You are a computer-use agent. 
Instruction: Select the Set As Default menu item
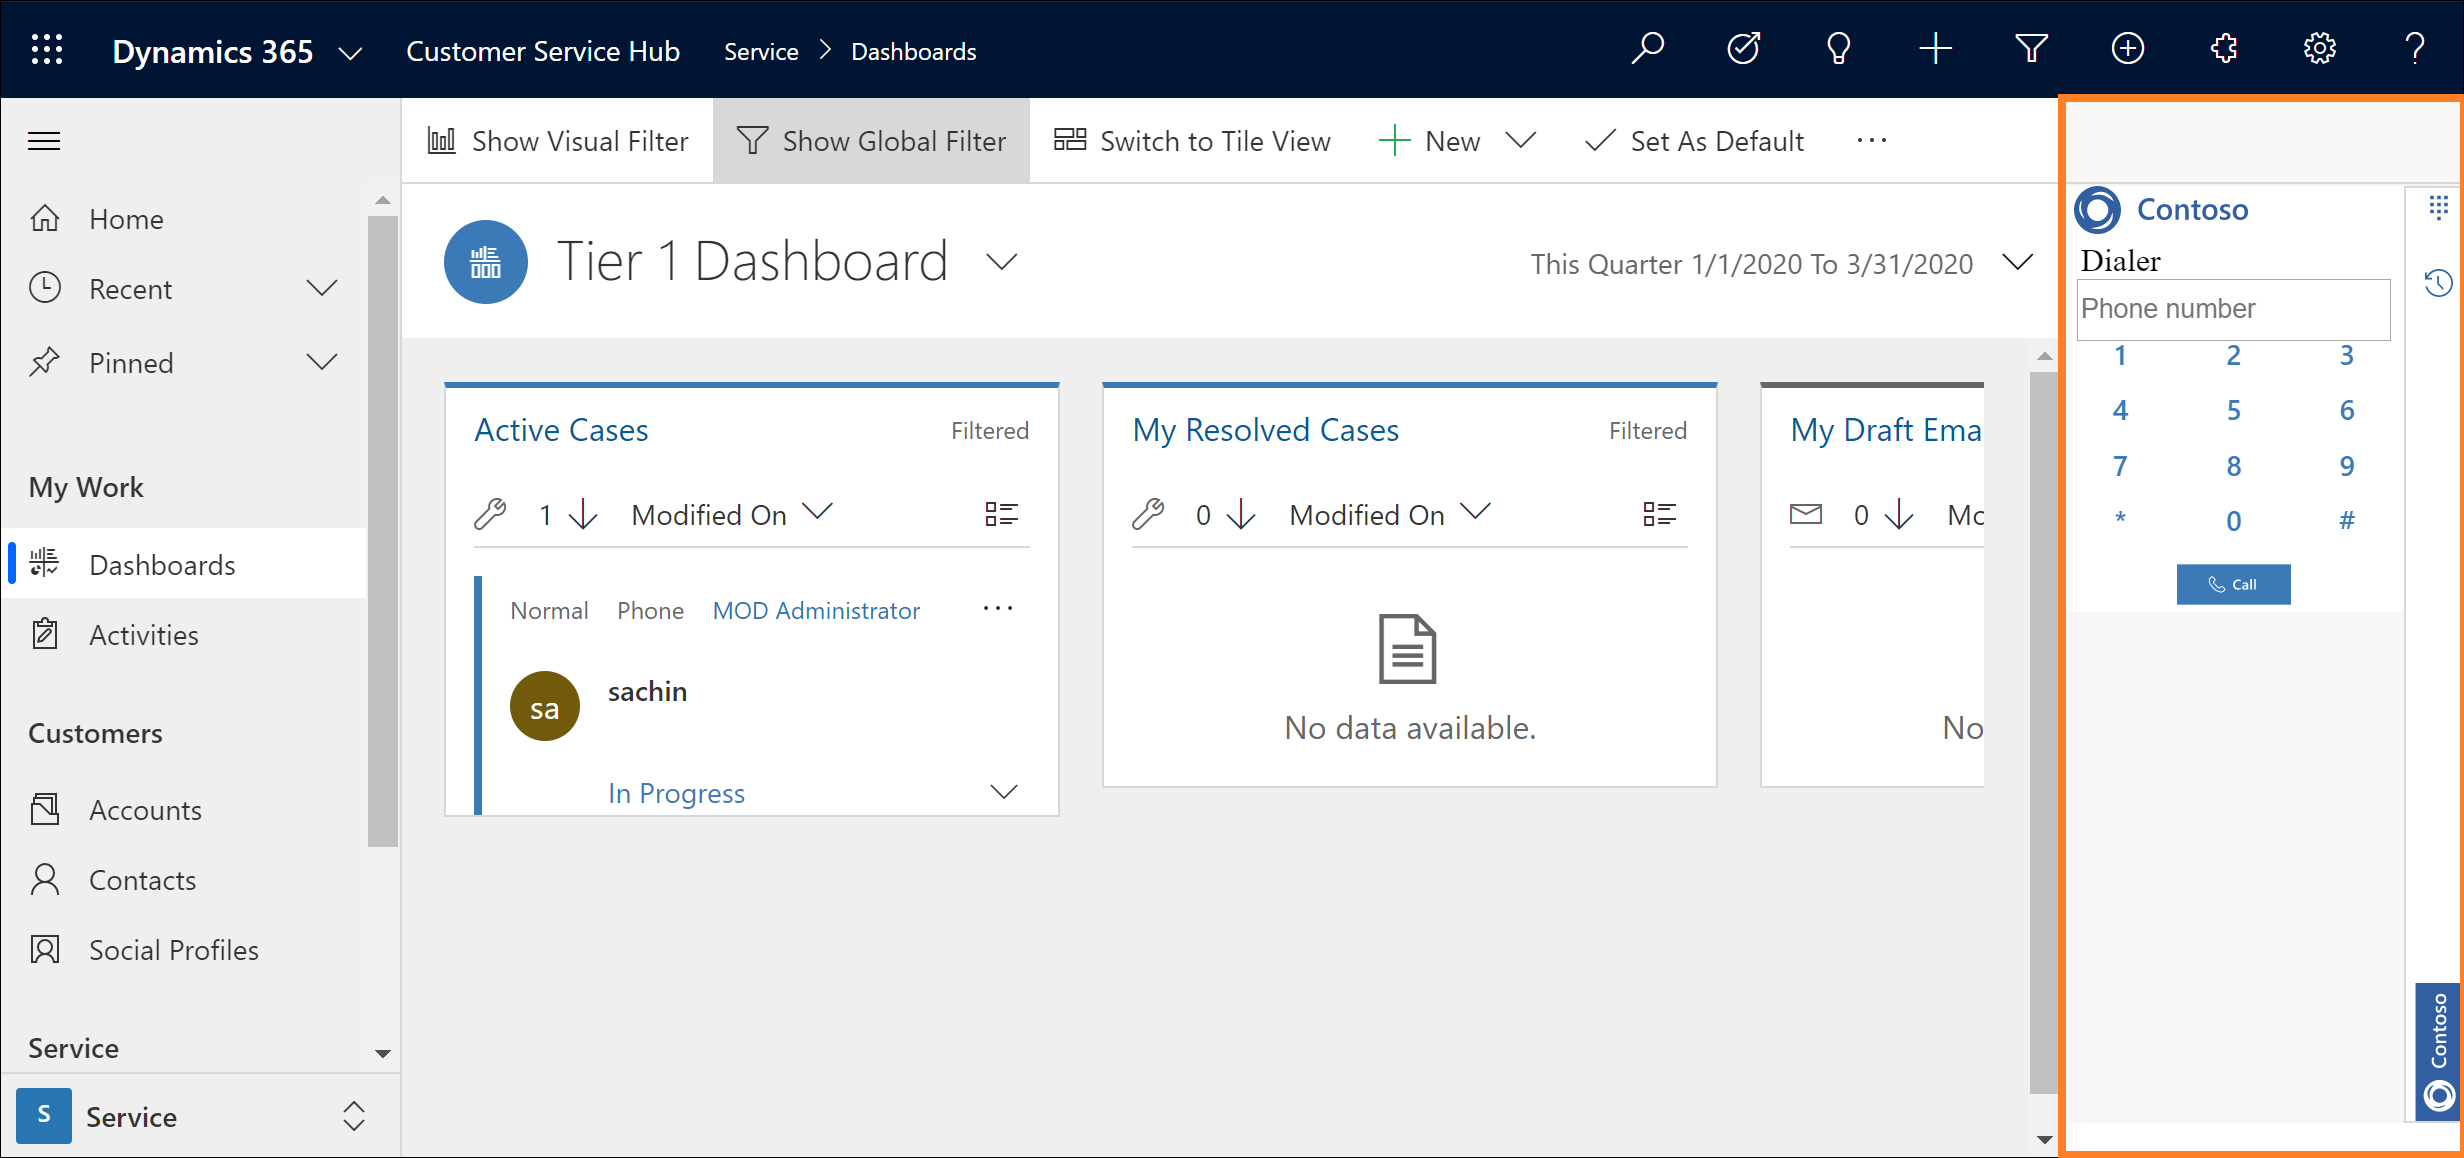pos(1697,140)
